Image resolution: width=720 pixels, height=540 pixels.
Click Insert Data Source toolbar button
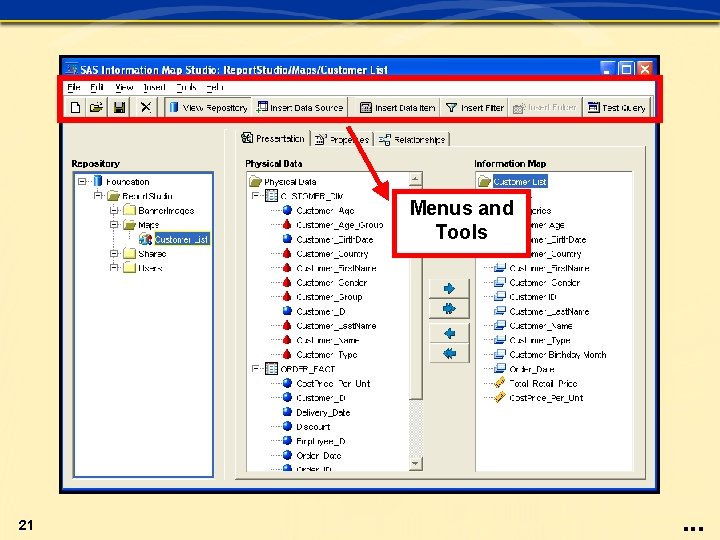point(300,107)
